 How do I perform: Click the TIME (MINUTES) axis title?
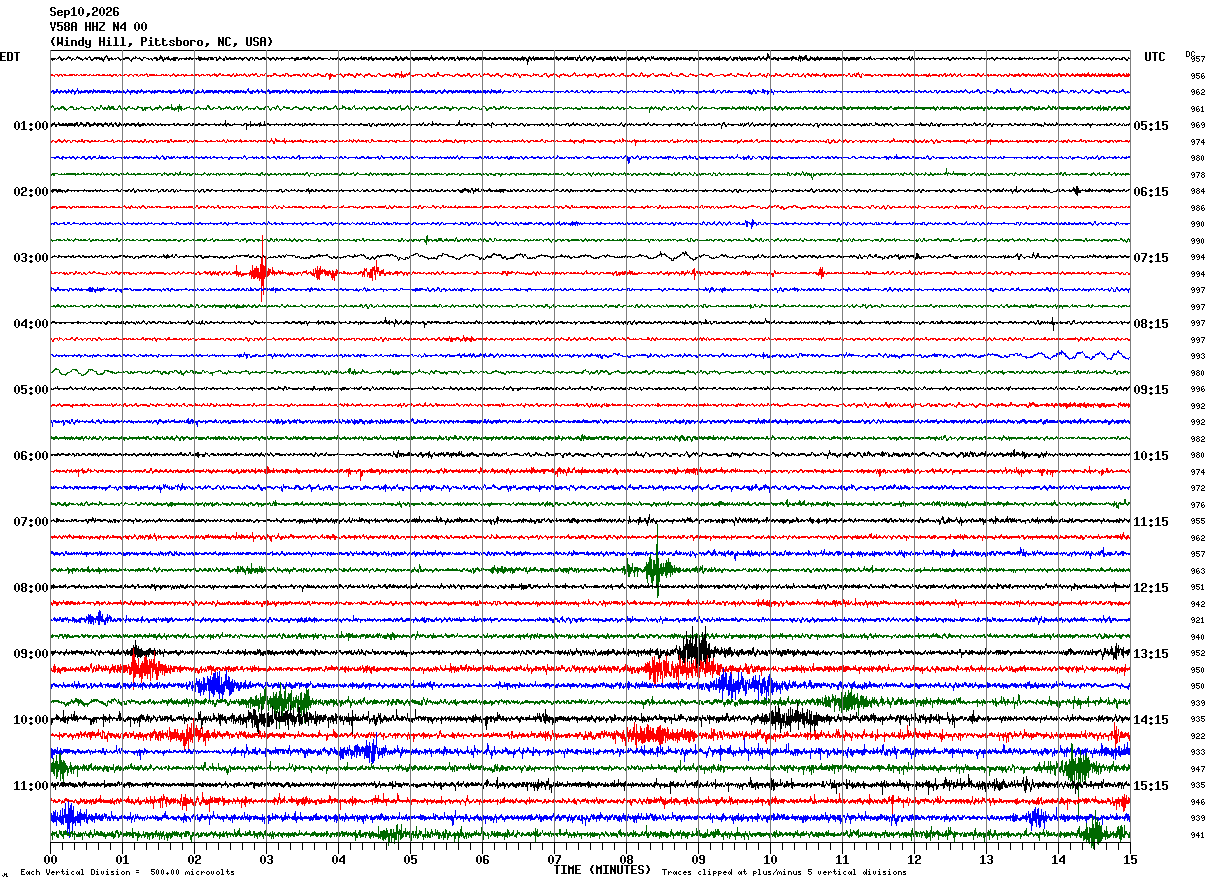point(602,870)
